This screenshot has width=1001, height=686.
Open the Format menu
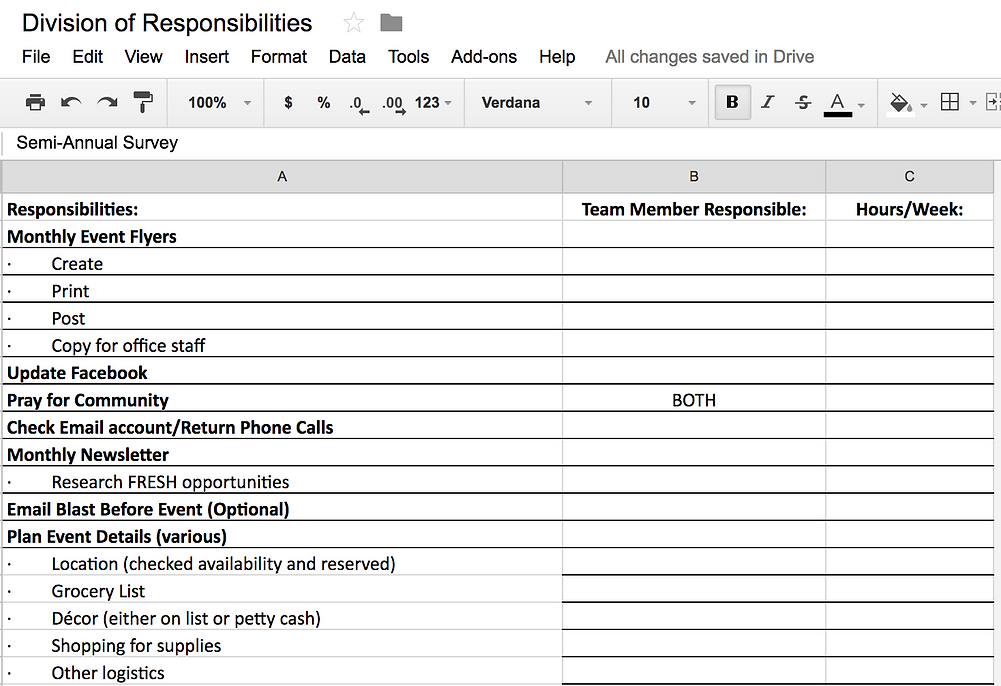(279, 57)
